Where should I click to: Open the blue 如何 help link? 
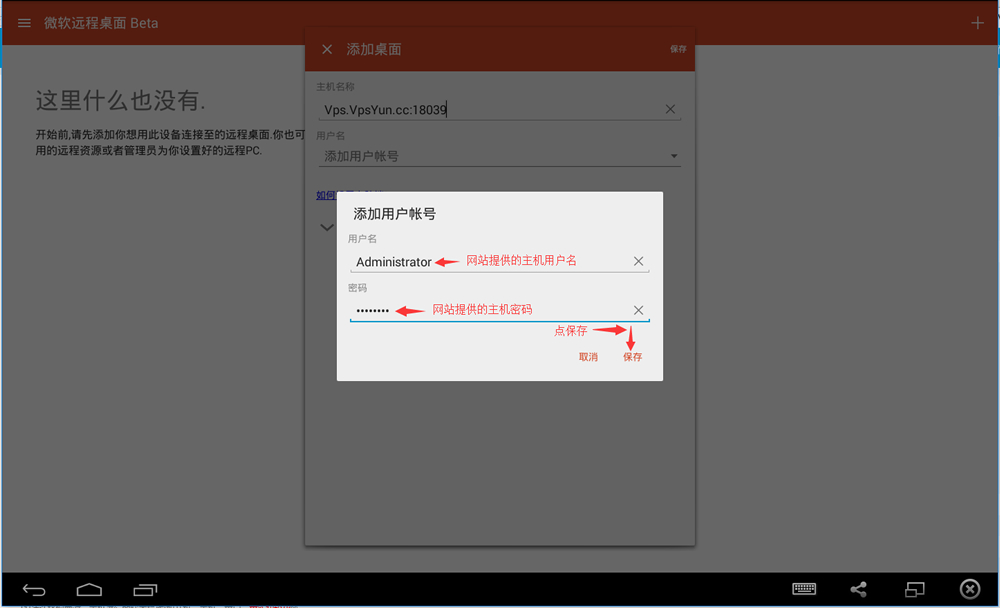(326, 195)
